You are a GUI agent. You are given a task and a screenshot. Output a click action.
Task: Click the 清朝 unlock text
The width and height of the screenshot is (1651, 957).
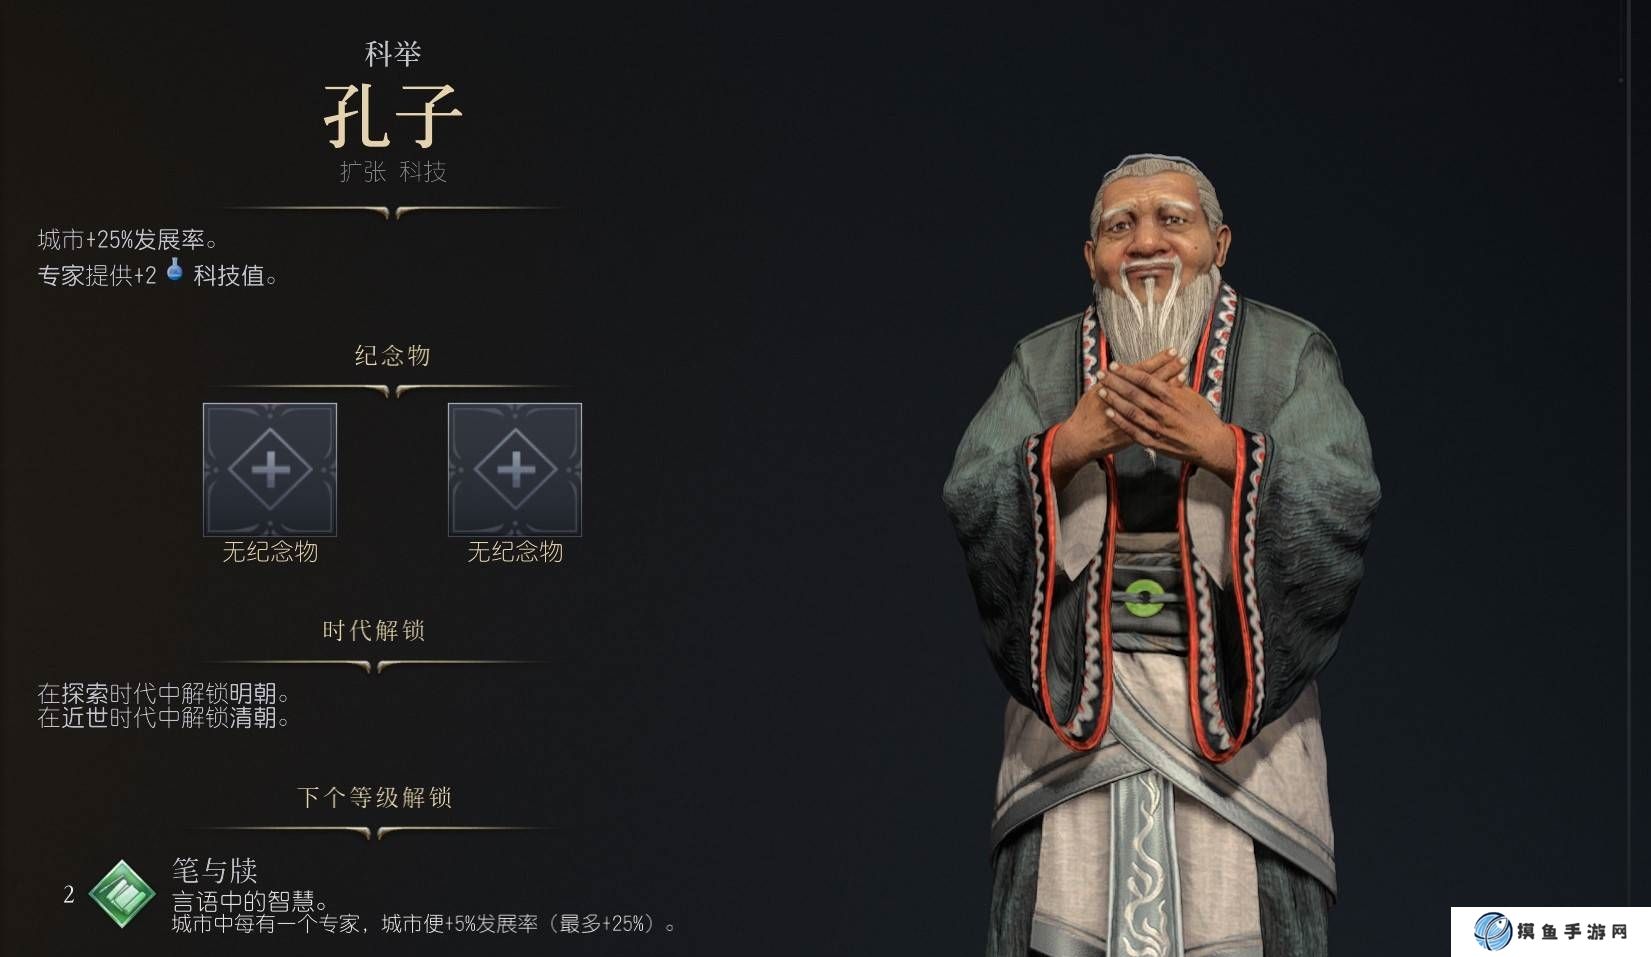[253, 718]
